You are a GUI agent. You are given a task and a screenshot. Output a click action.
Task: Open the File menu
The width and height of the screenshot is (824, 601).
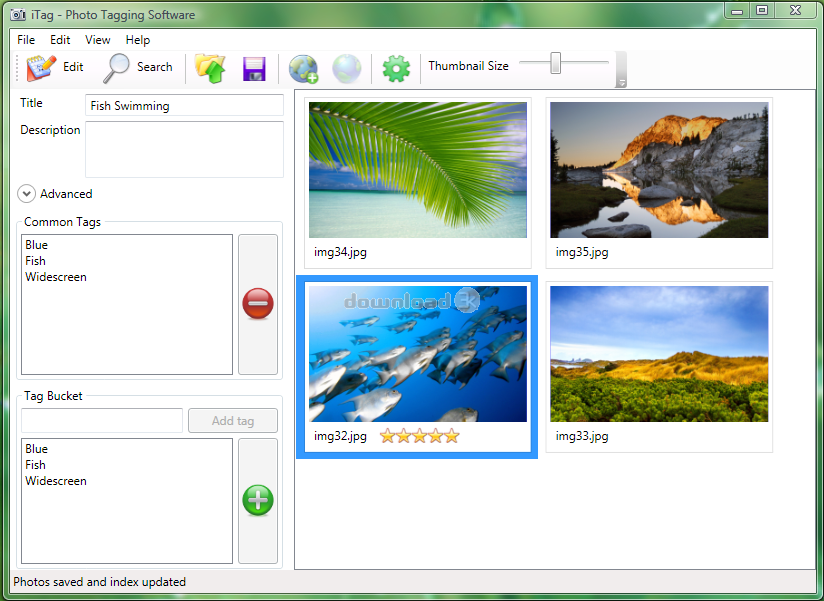pyautogui.click(x=26, y=40)
